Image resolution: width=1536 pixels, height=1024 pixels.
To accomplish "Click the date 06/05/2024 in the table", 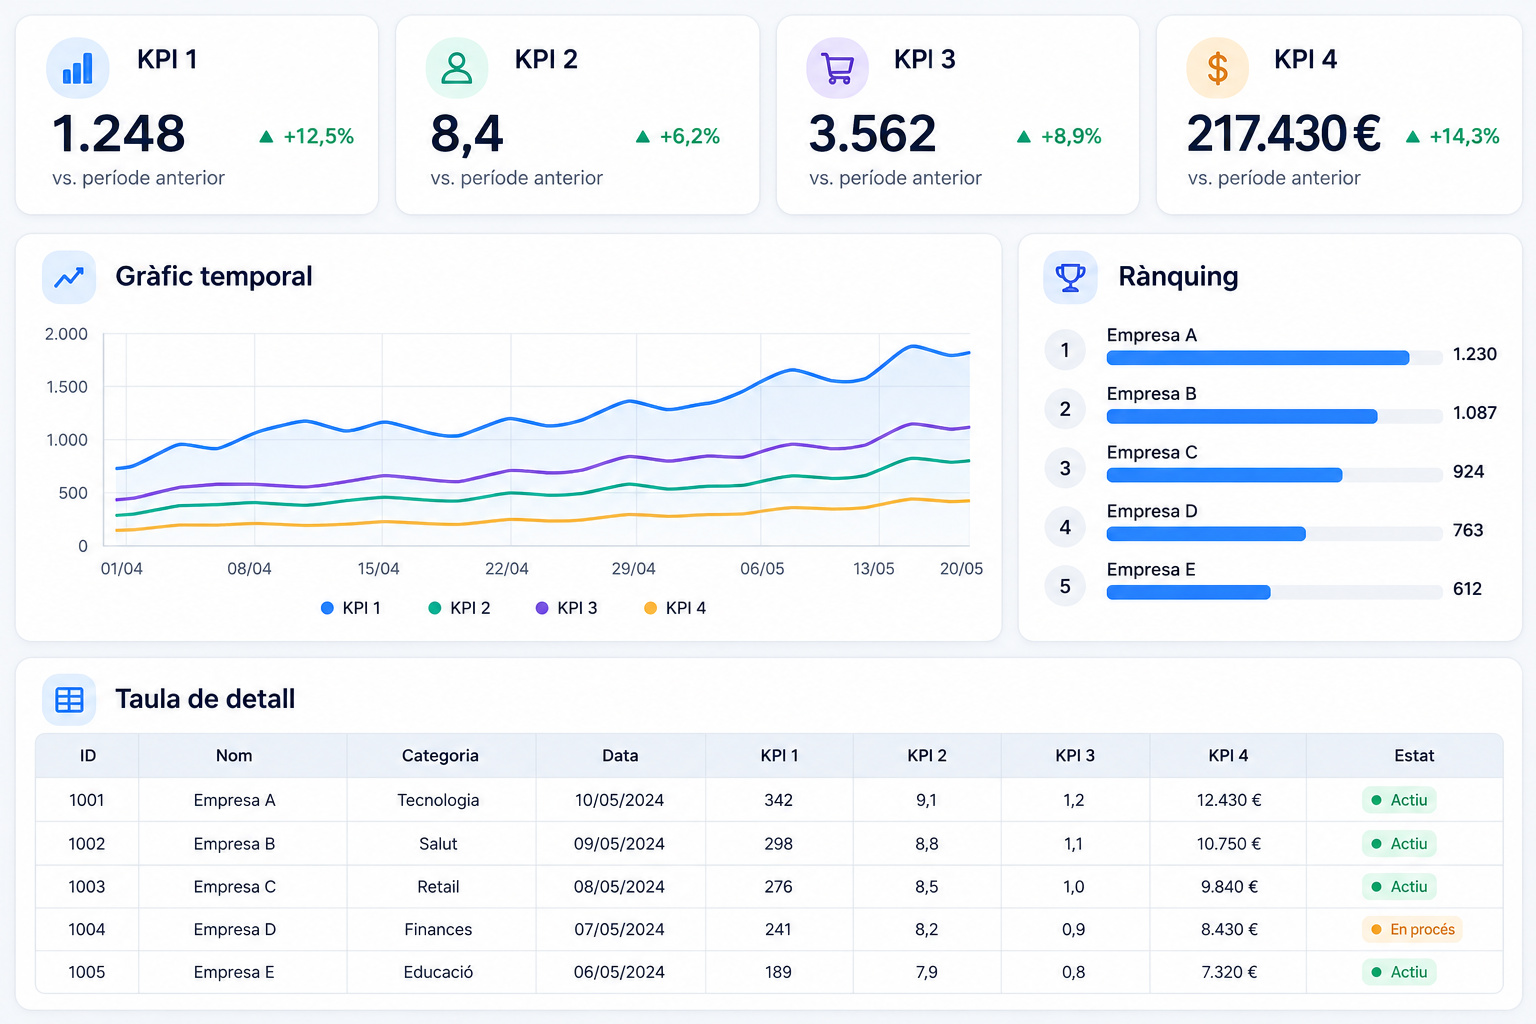I will (620, 972).
